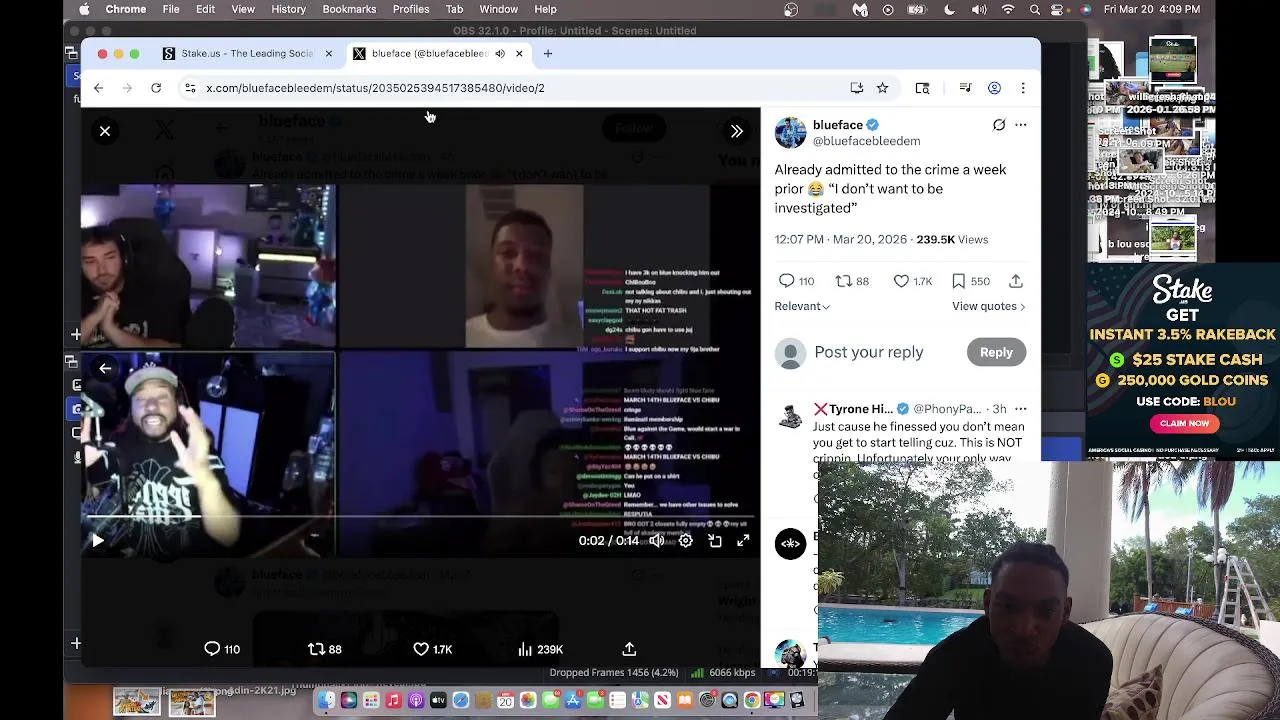Viewport: 1280px width, 720px height.
Task: Open Chrome three-dot menu
Action: coord(1023,88)
